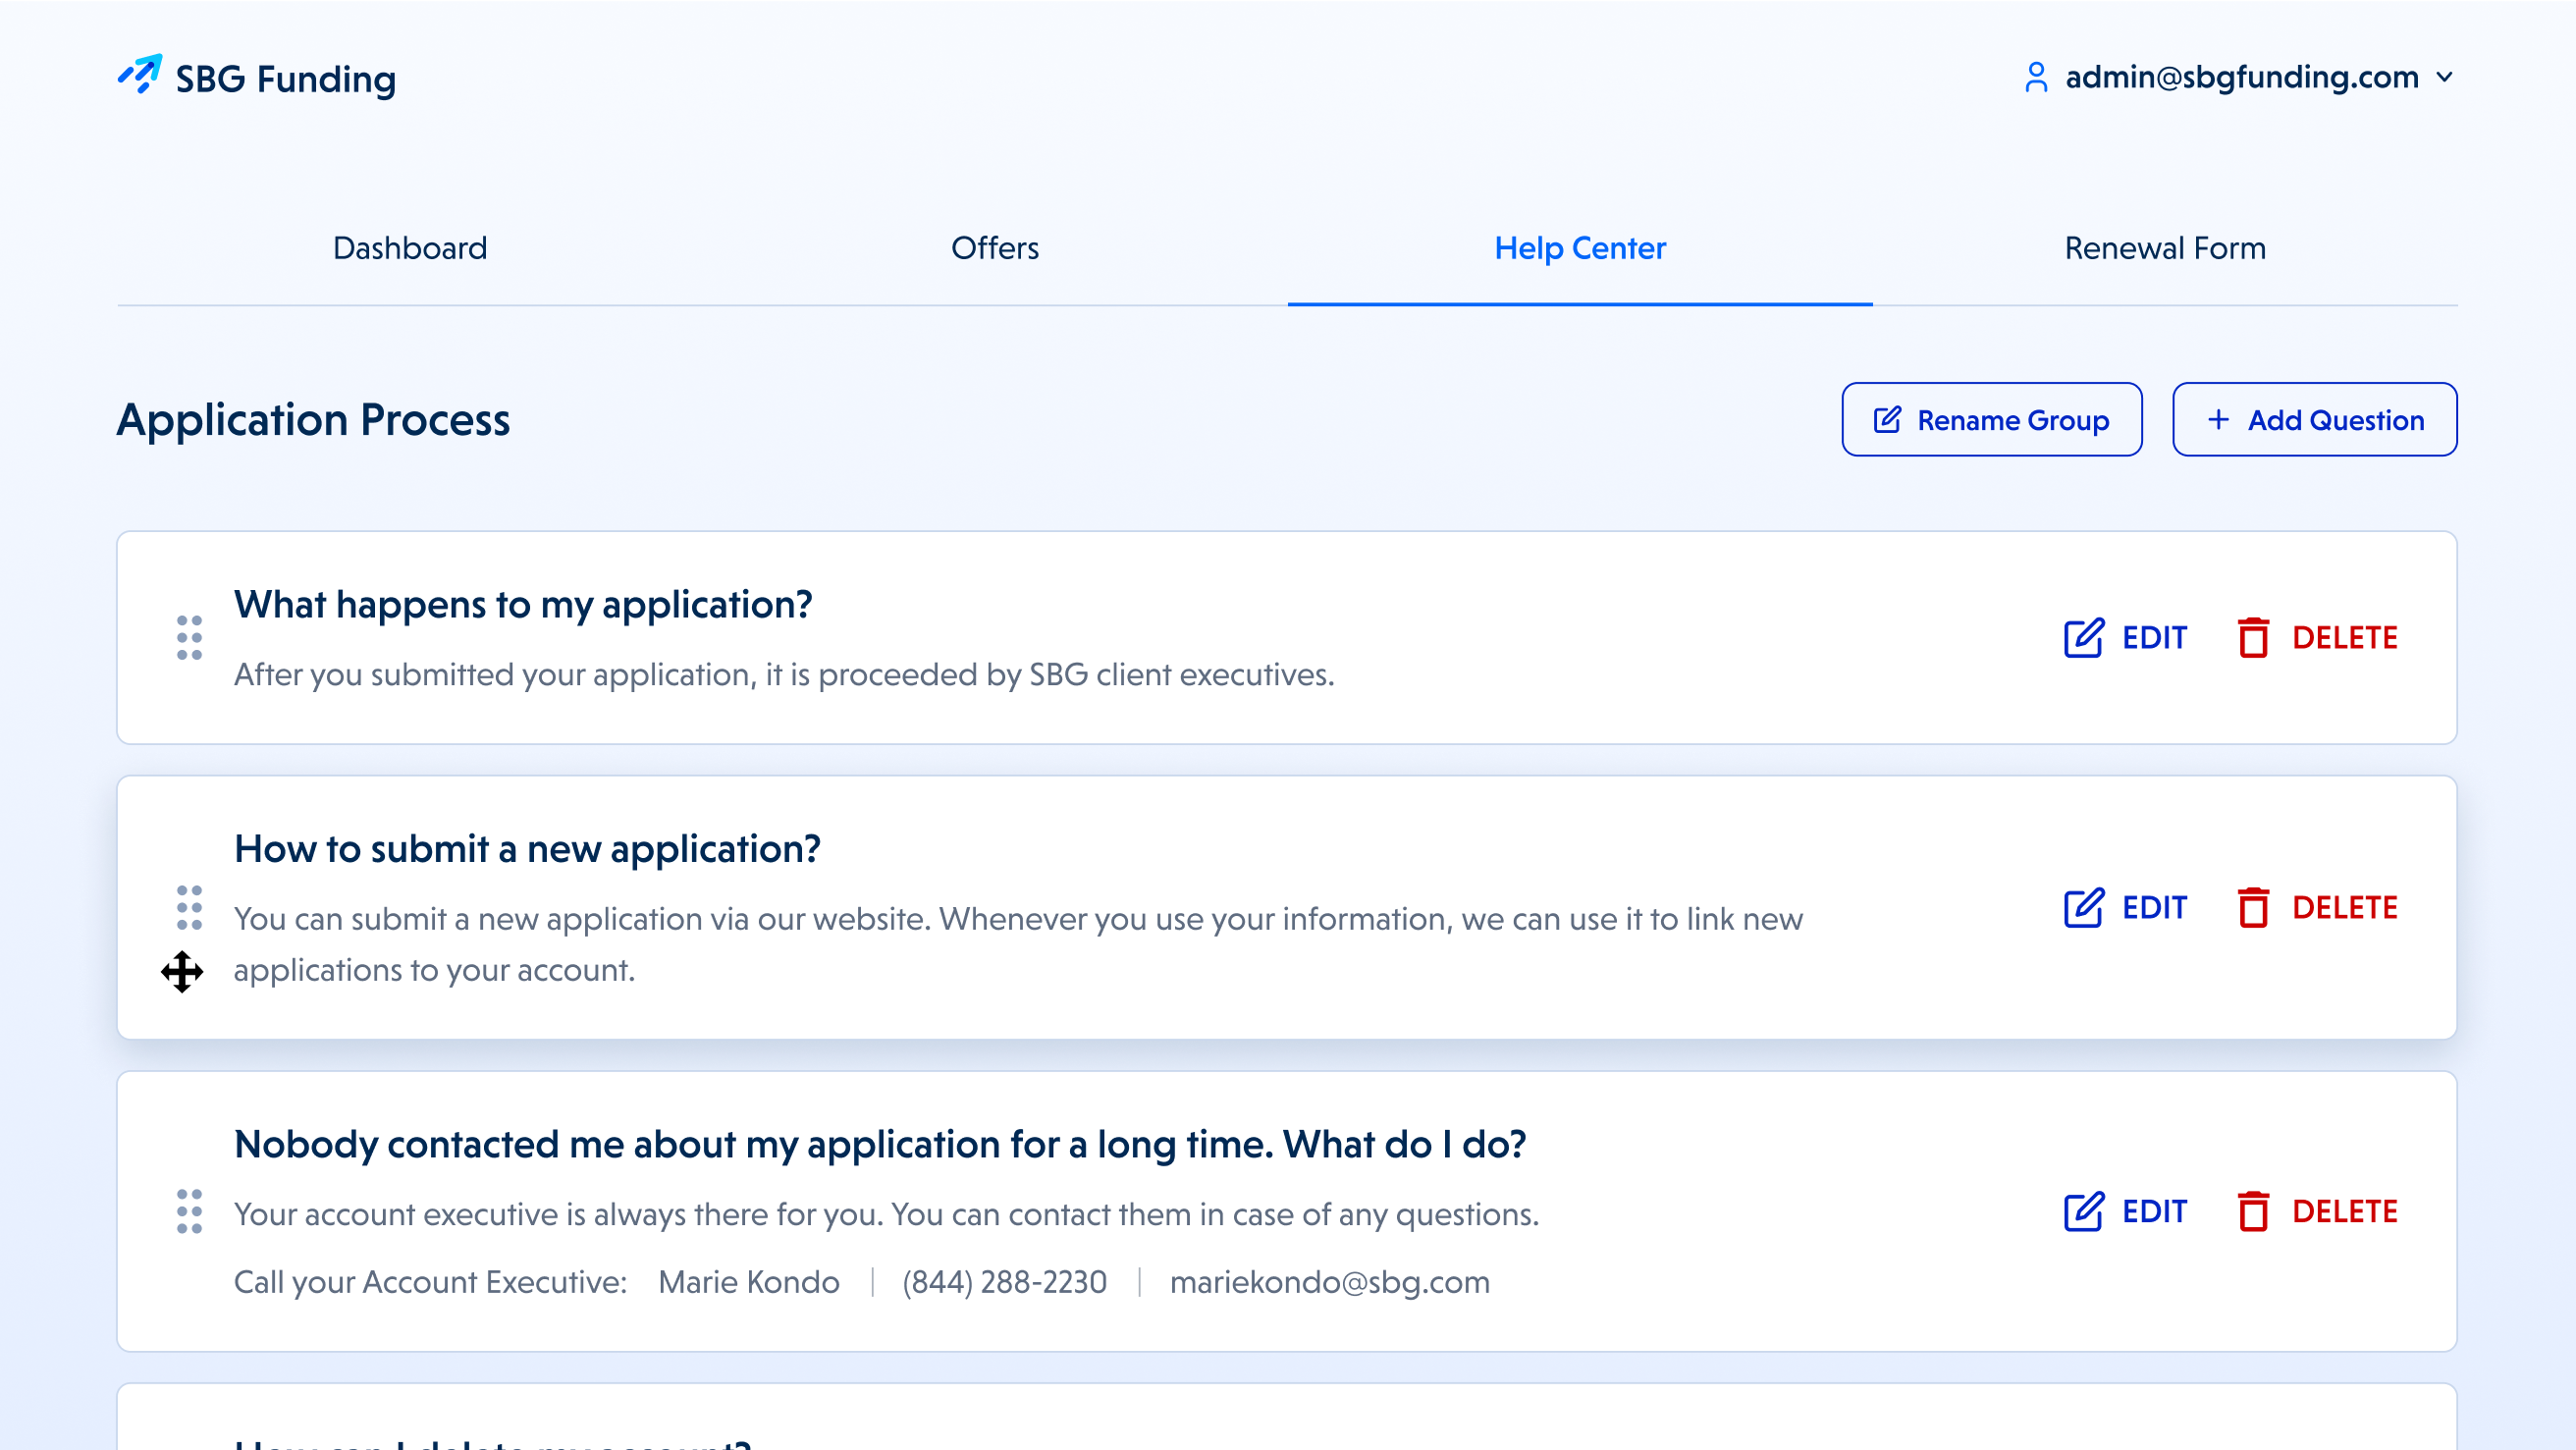Click the 'Call your Account Executive:' label

pos(430,1282)
